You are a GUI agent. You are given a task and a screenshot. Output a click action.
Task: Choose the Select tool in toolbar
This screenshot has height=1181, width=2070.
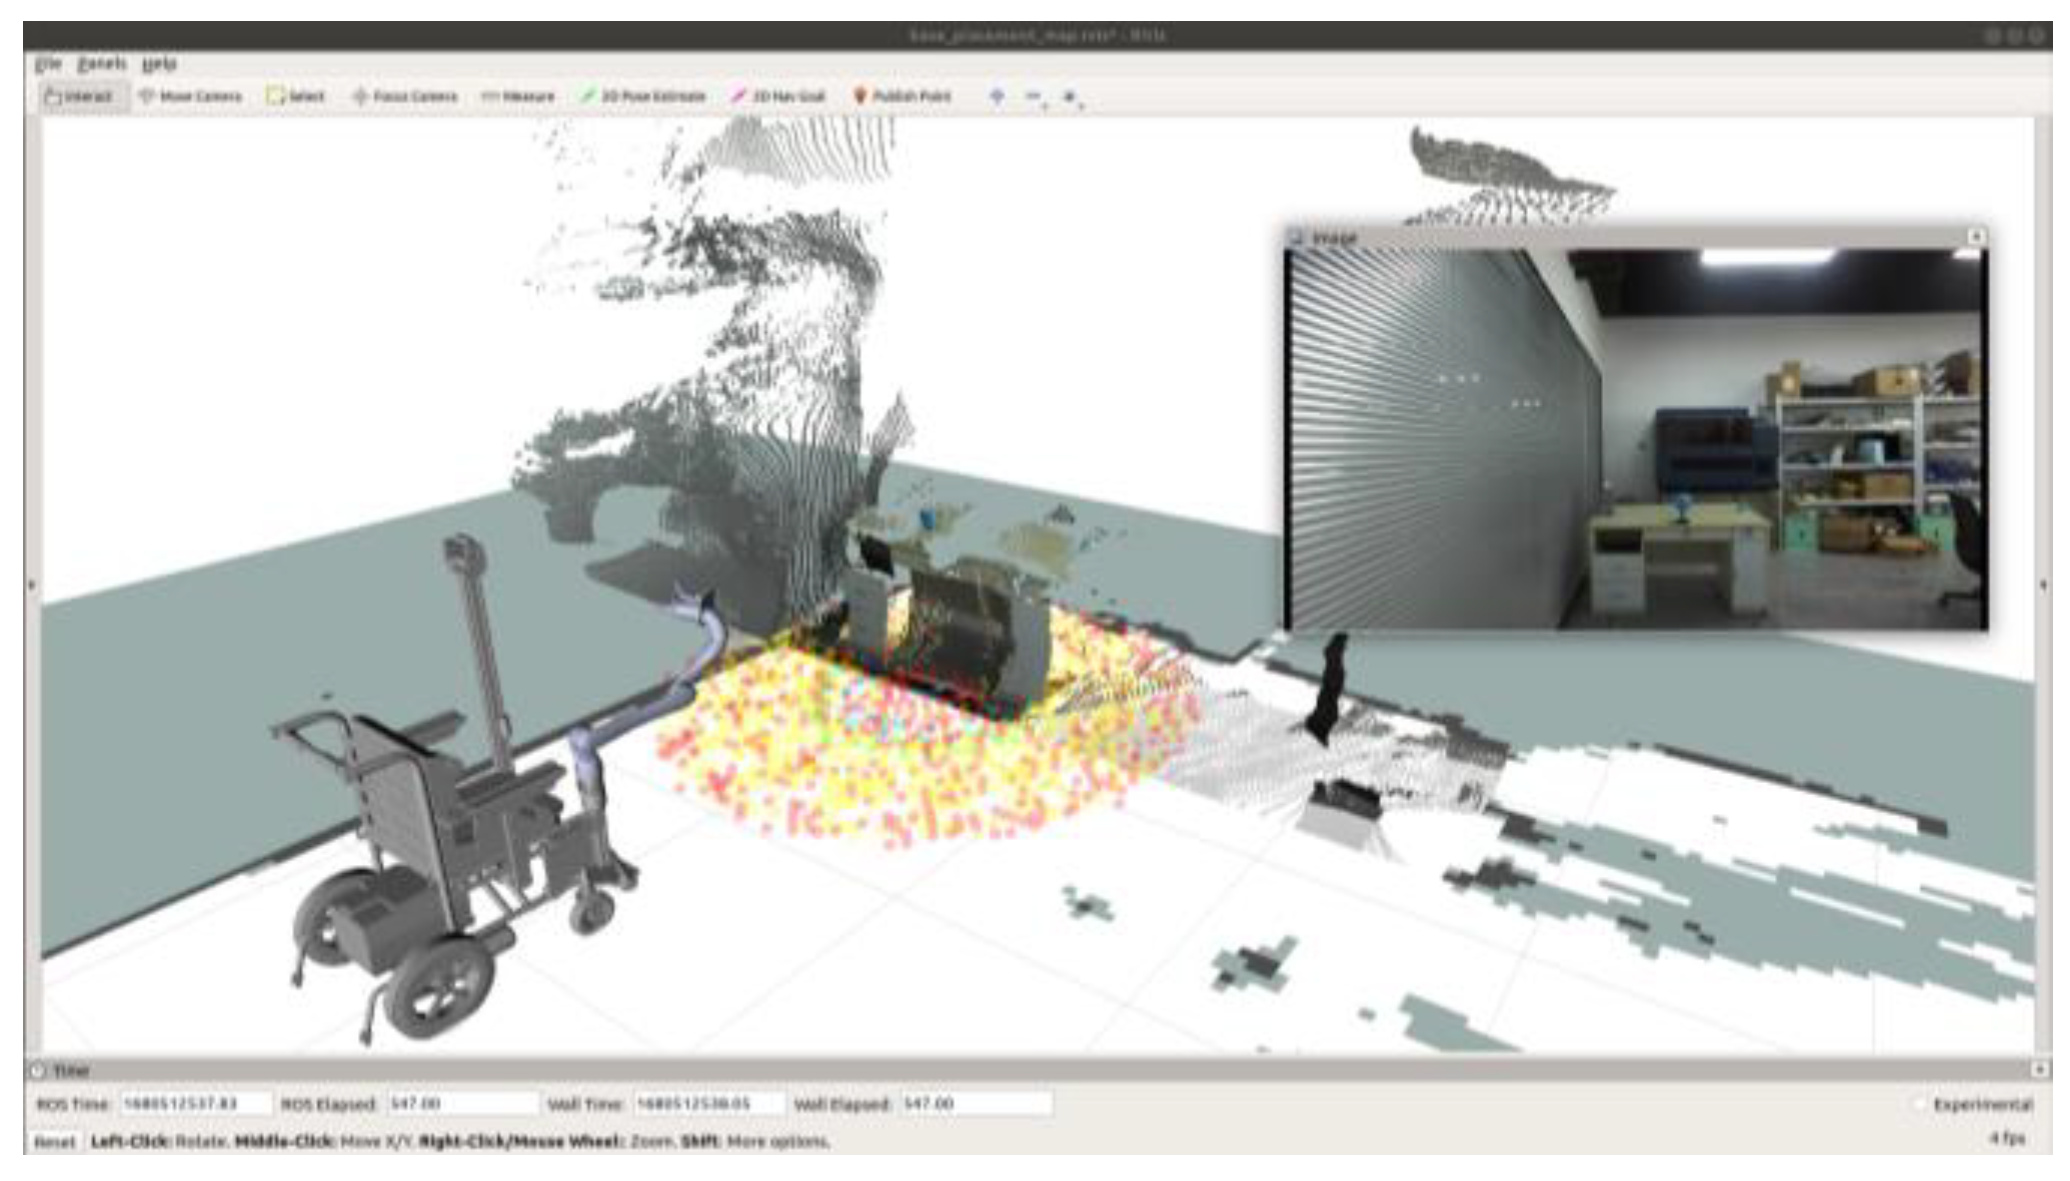click(x=296, y=96)
